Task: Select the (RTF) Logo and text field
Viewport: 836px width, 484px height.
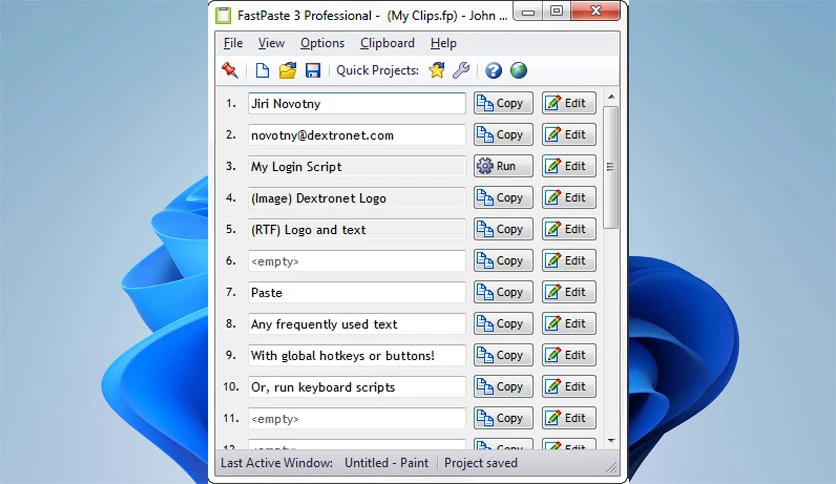Action: click(357, 229)
